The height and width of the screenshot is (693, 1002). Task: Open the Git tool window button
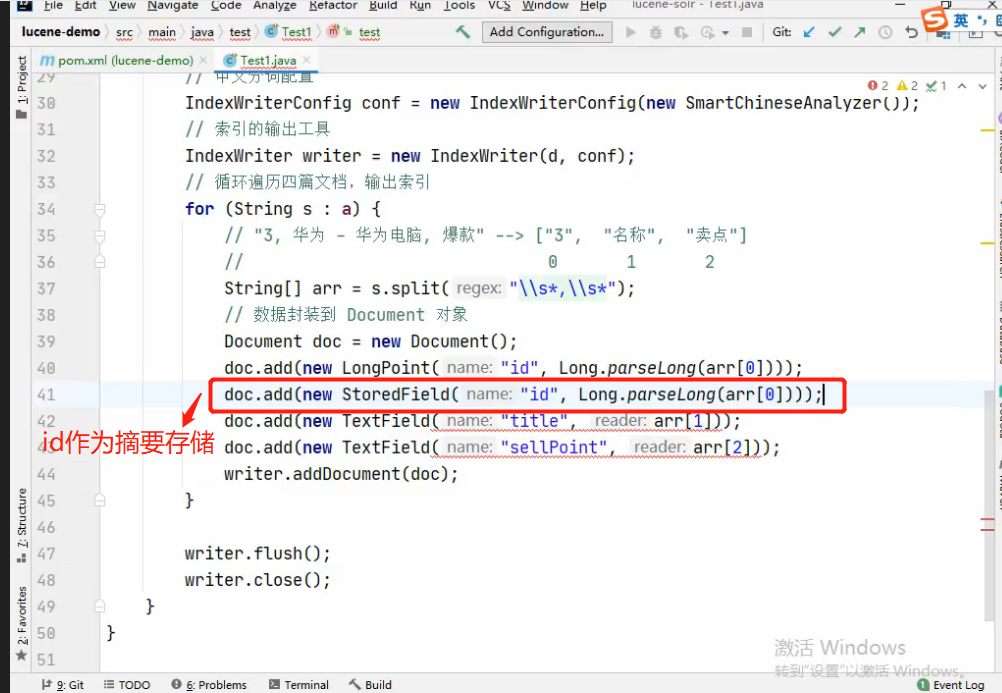click(x=63, y=685)
